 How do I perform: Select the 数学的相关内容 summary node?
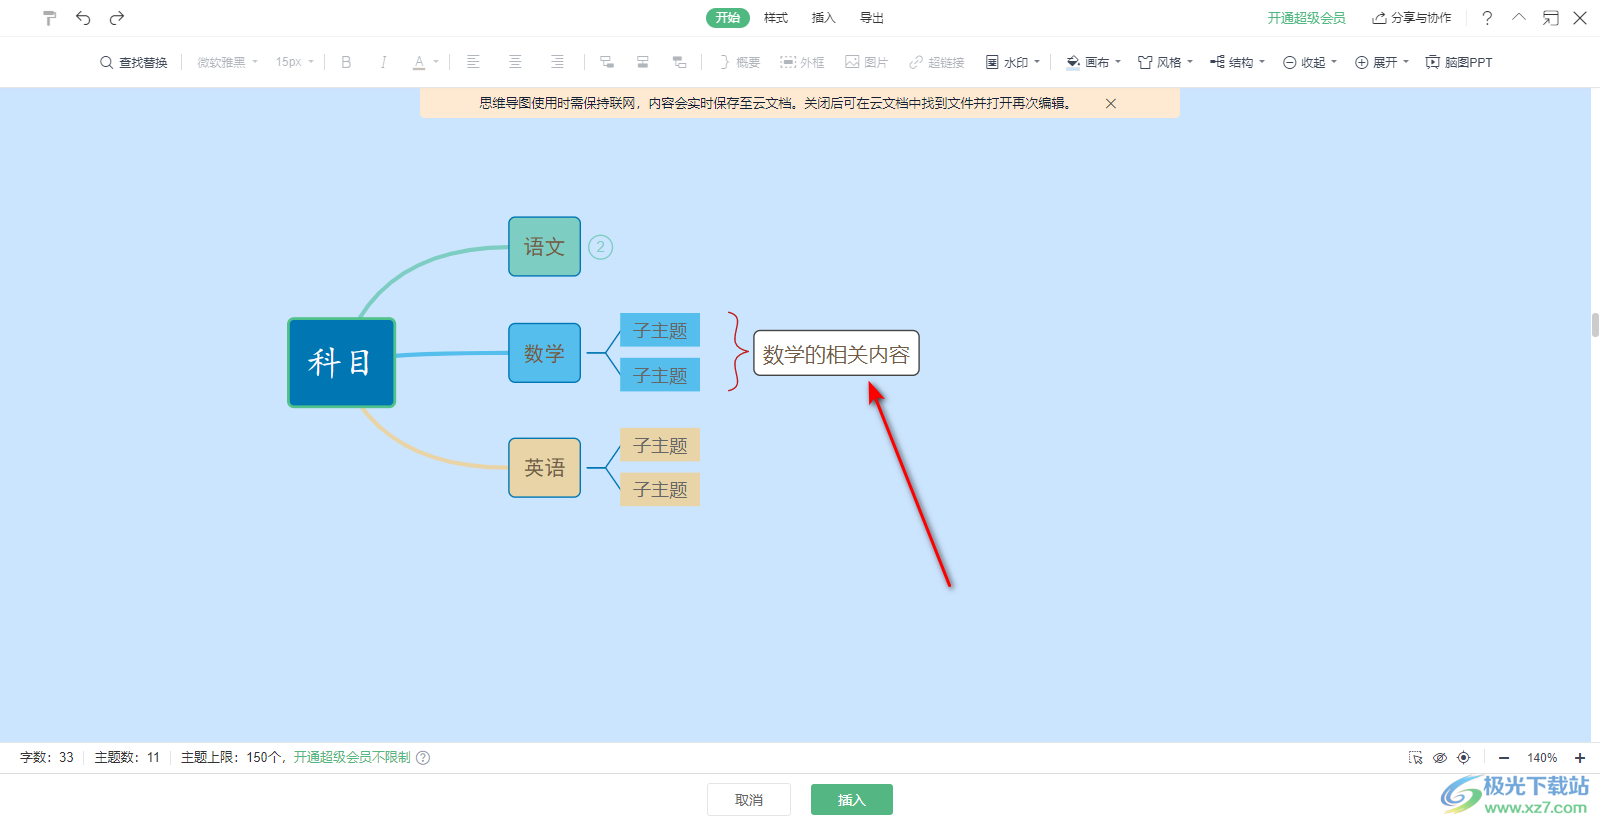tap(836, 353)
